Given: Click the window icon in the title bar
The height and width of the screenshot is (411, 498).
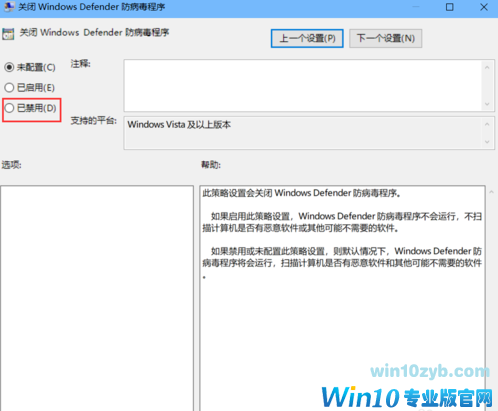Looking at the screenshot, I should coord(9,7).
